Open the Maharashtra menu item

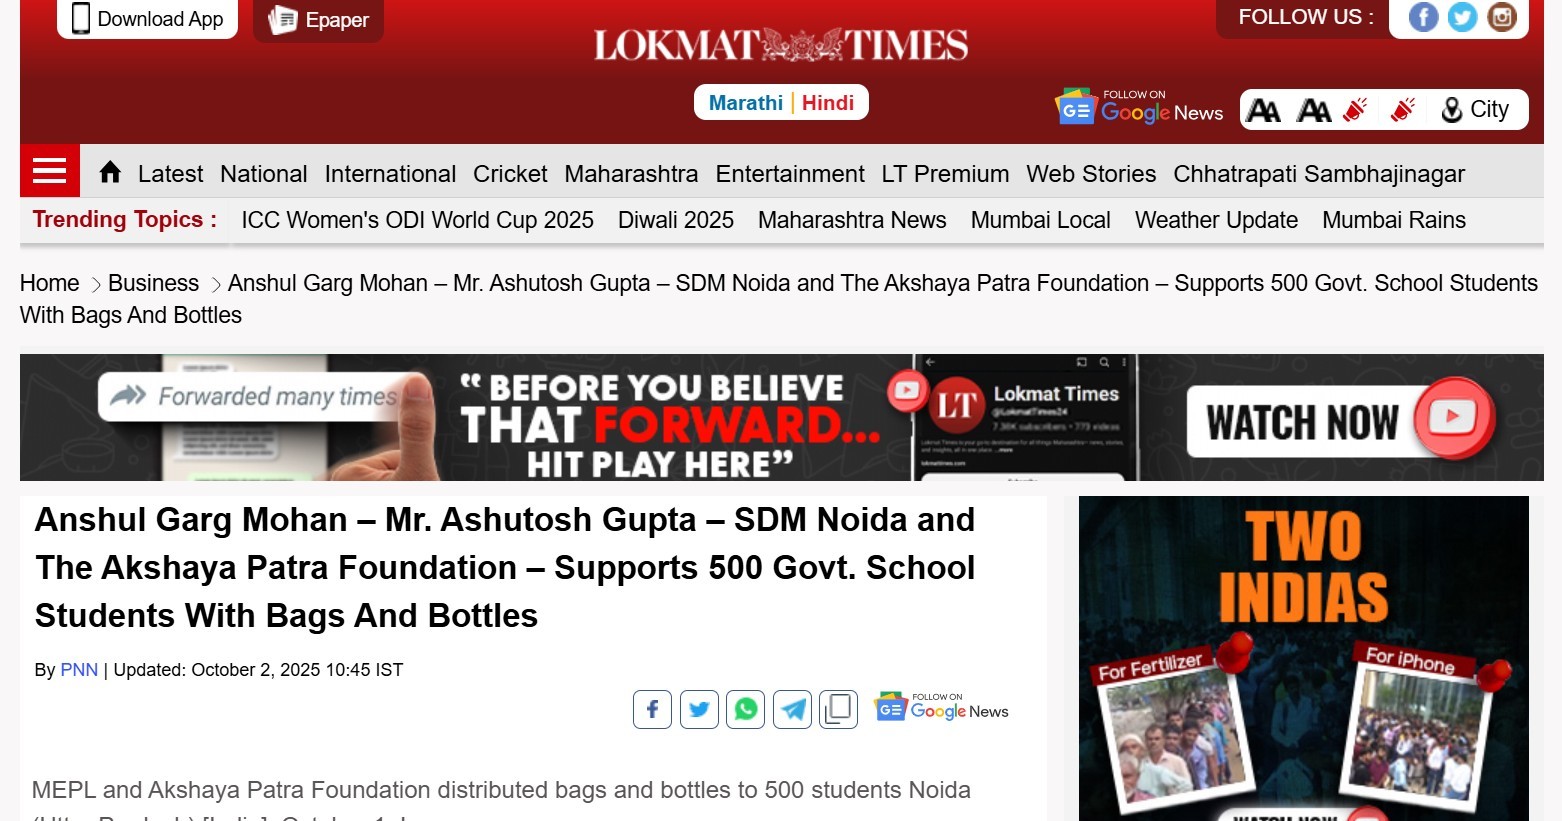[x=631, y=174]
